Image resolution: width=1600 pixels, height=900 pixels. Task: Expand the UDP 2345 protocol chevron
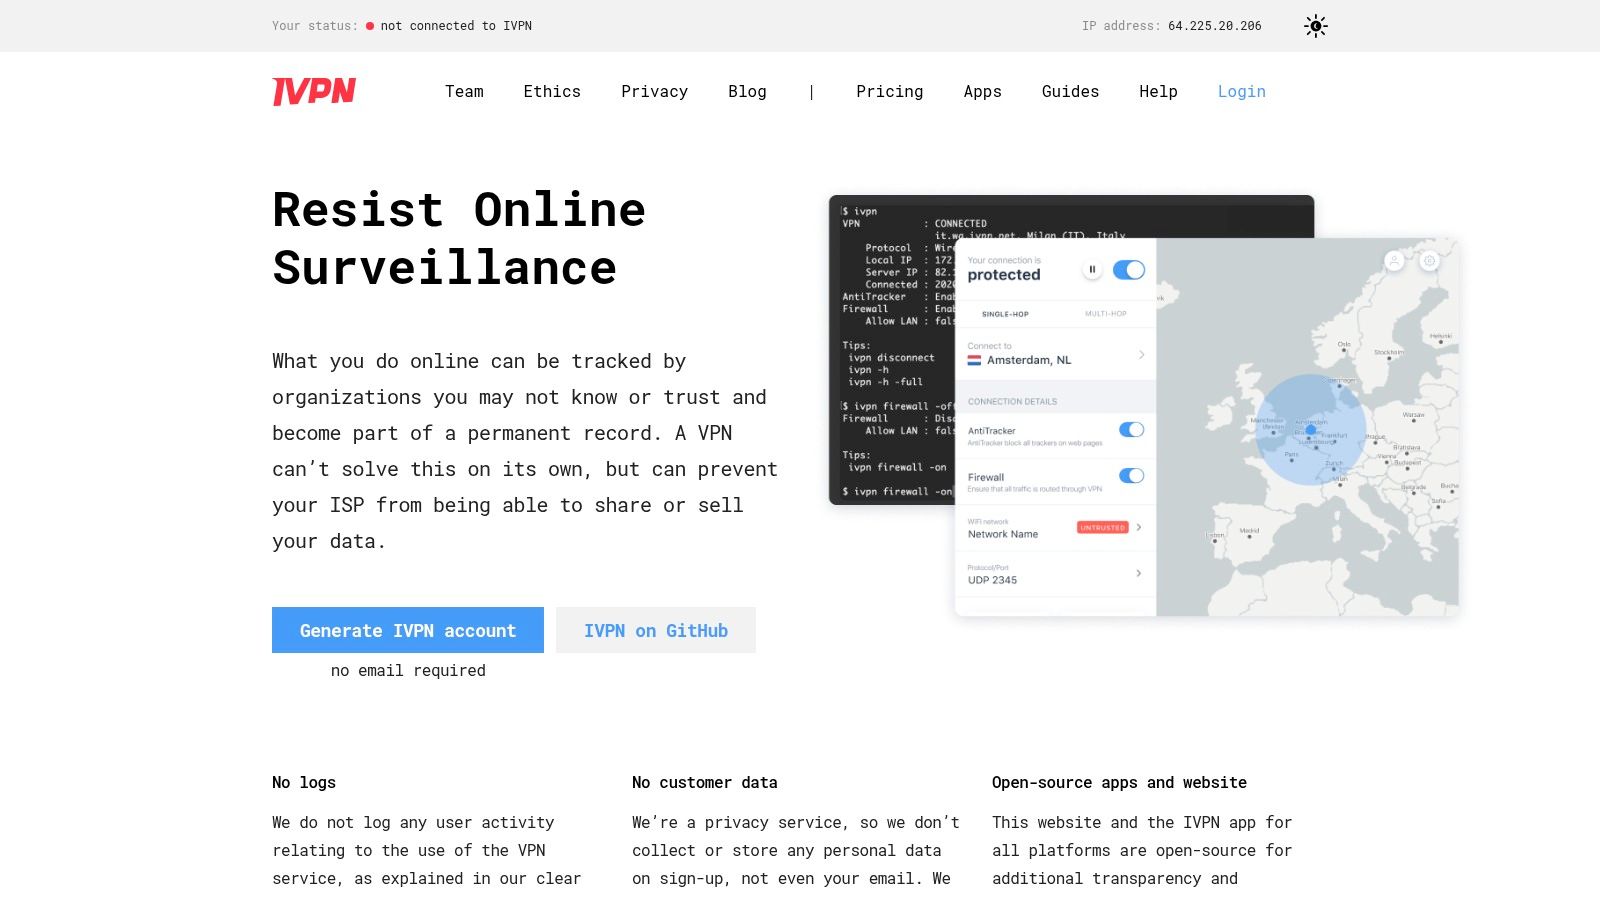(1139, 573)
